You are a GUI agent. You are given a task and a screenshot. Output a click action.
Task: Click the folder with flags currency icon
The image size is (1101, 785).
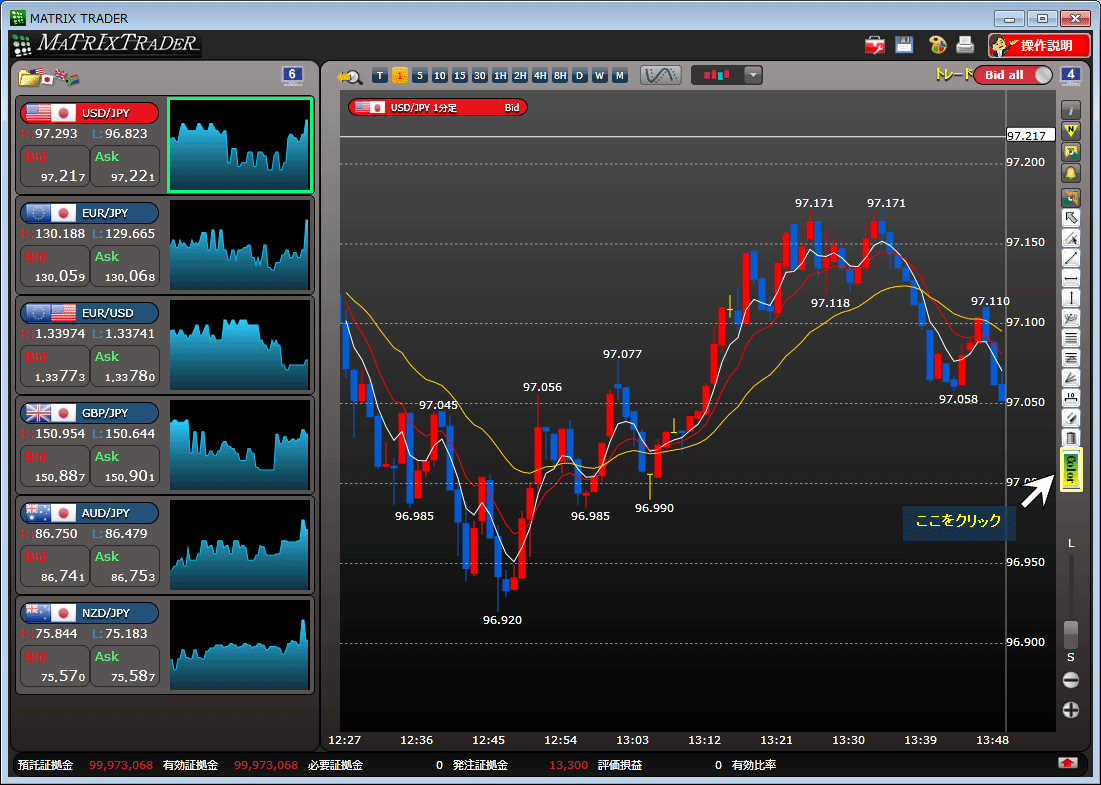tap(48, 77)
